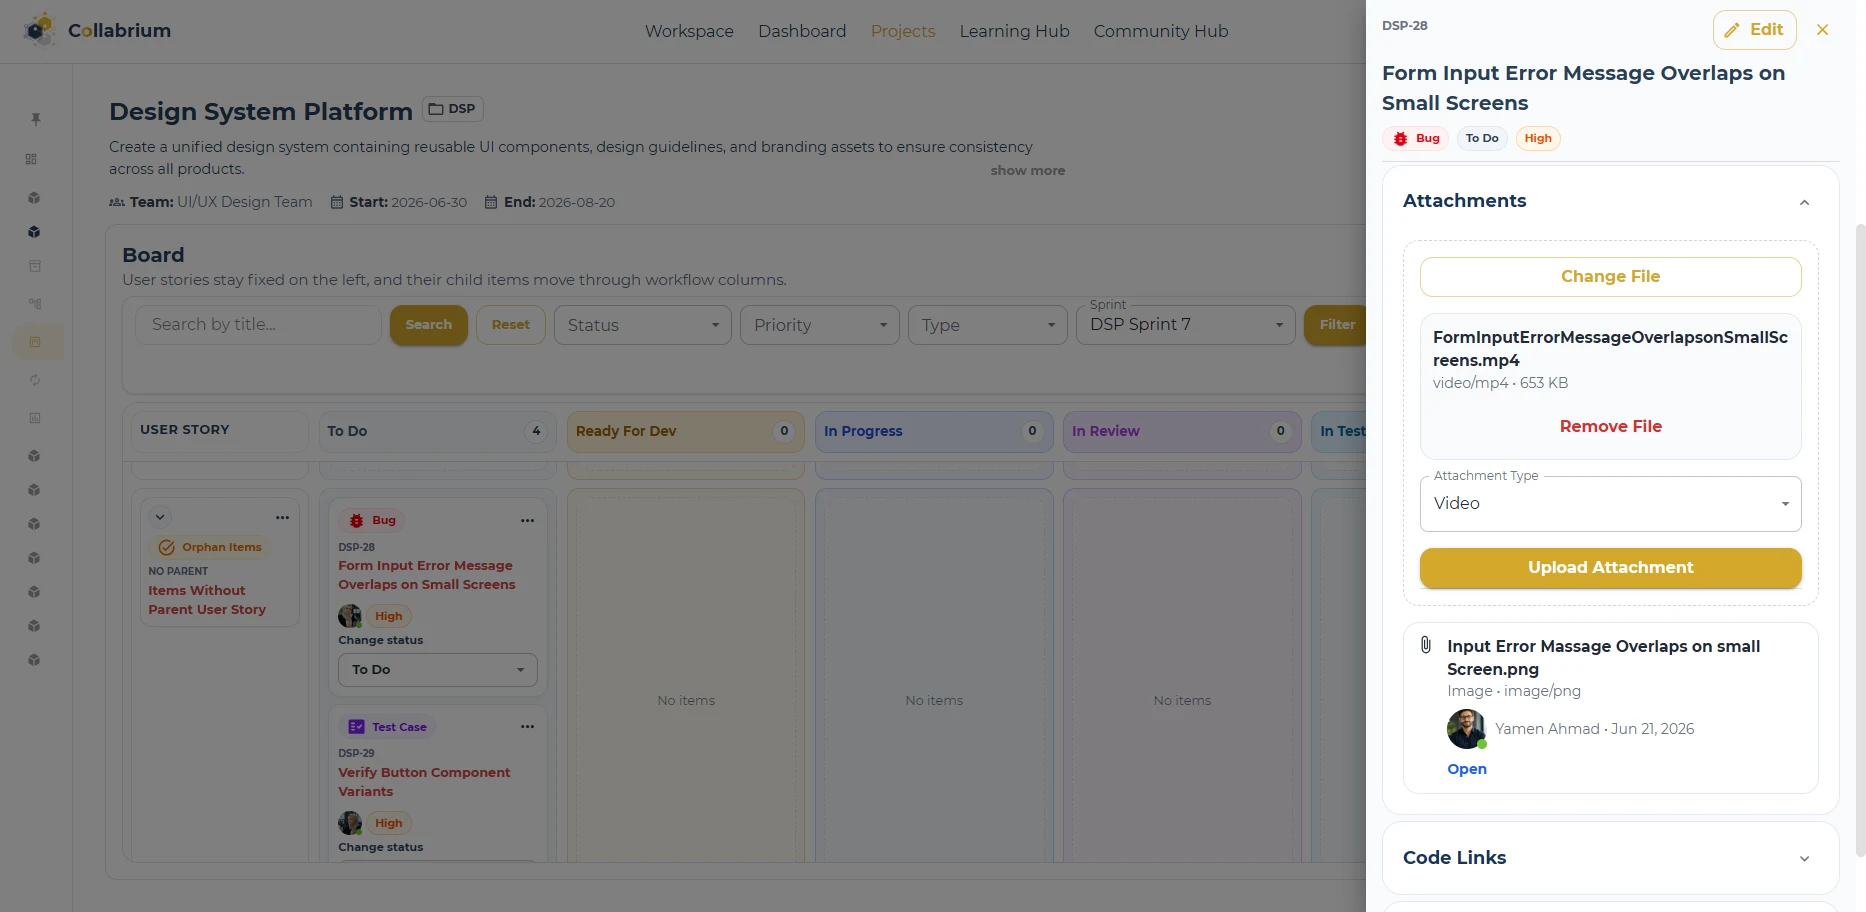Image resolution: width=1866 pixels, height=912 pixels.
Task: Open the Status filter dropdown
Action: 642,325
